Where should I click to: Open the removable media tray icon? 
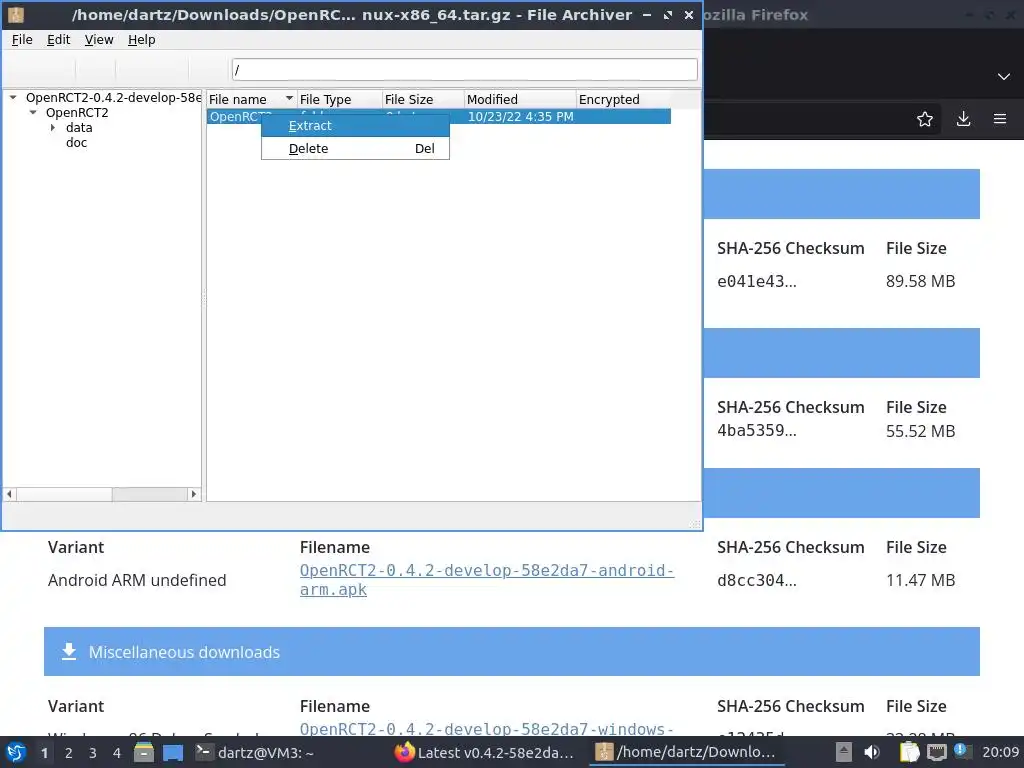(x=844, y=752)
